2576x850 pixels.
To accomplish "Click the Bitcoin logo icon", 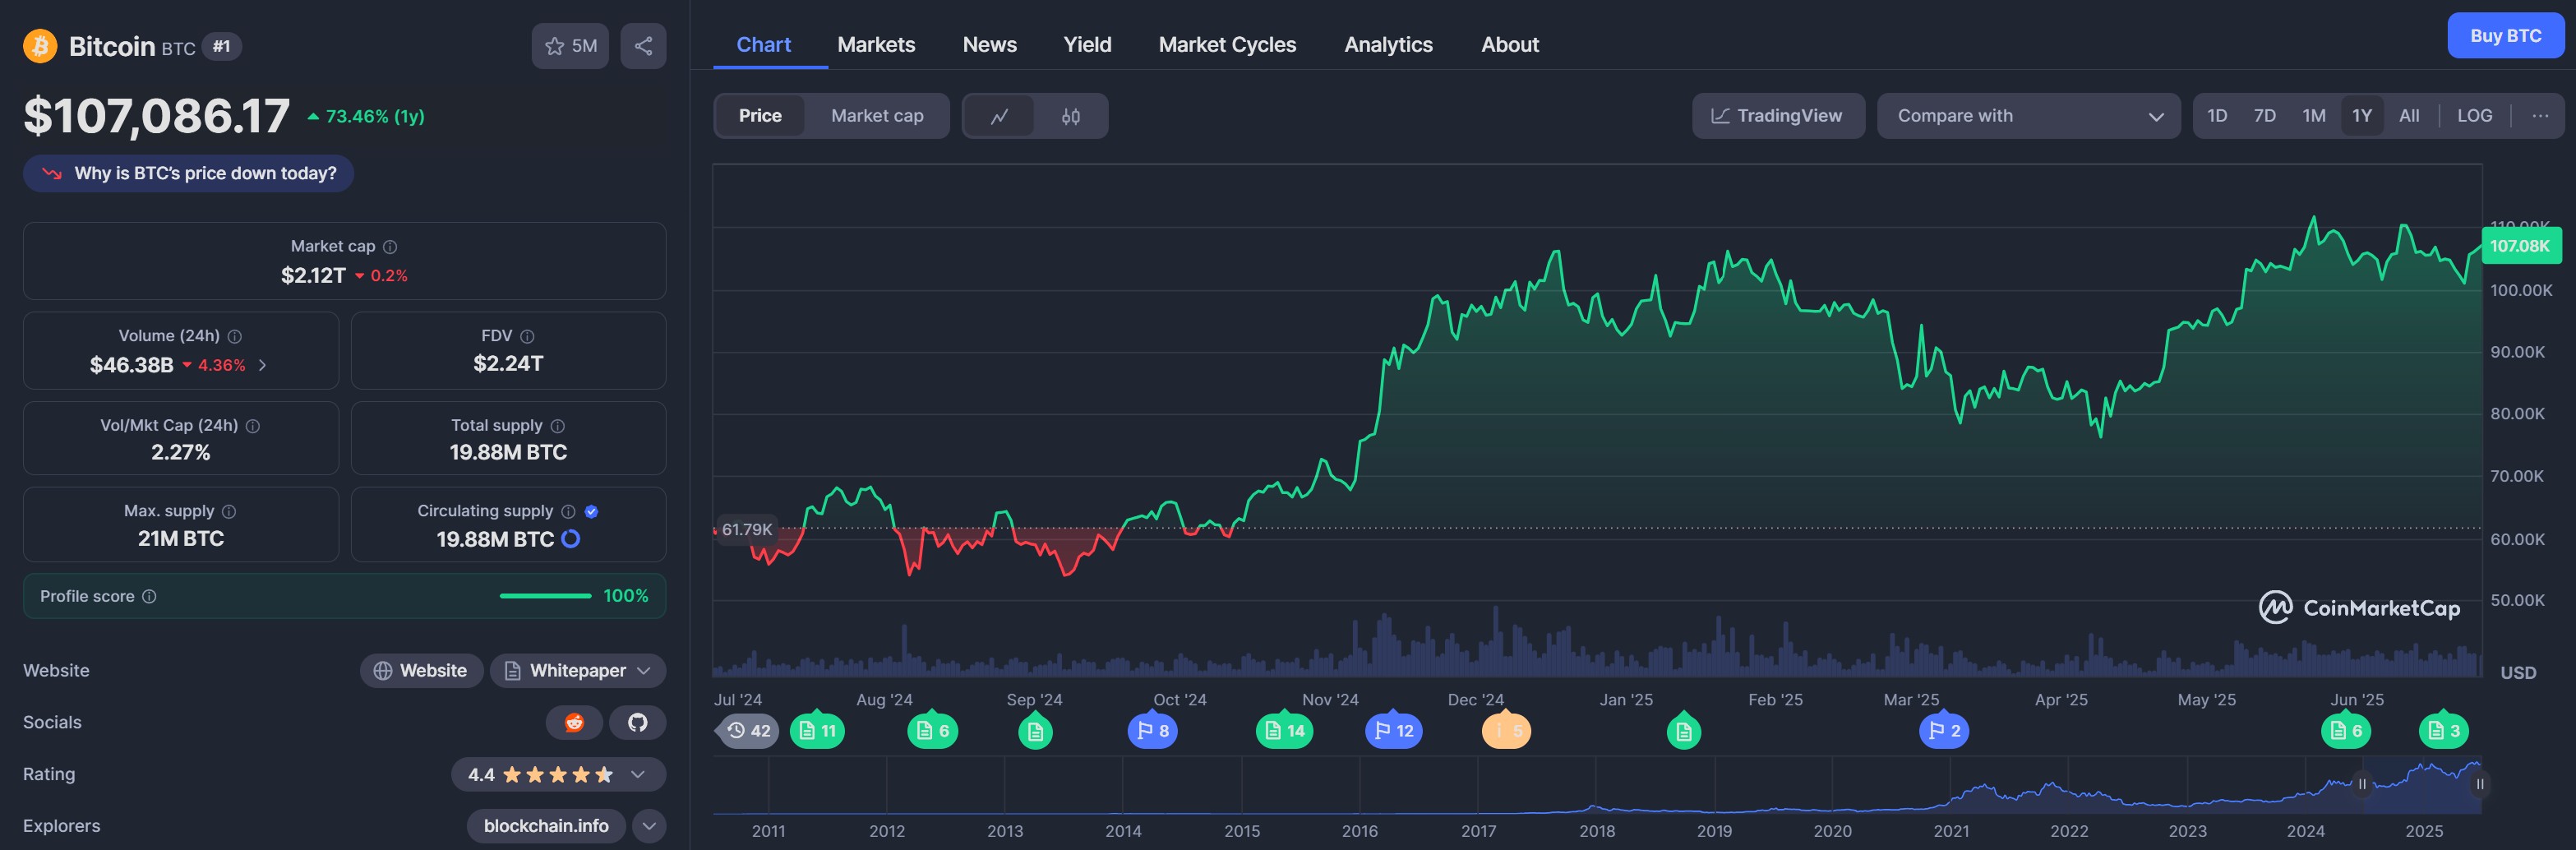I will click(x=40, y=46).
